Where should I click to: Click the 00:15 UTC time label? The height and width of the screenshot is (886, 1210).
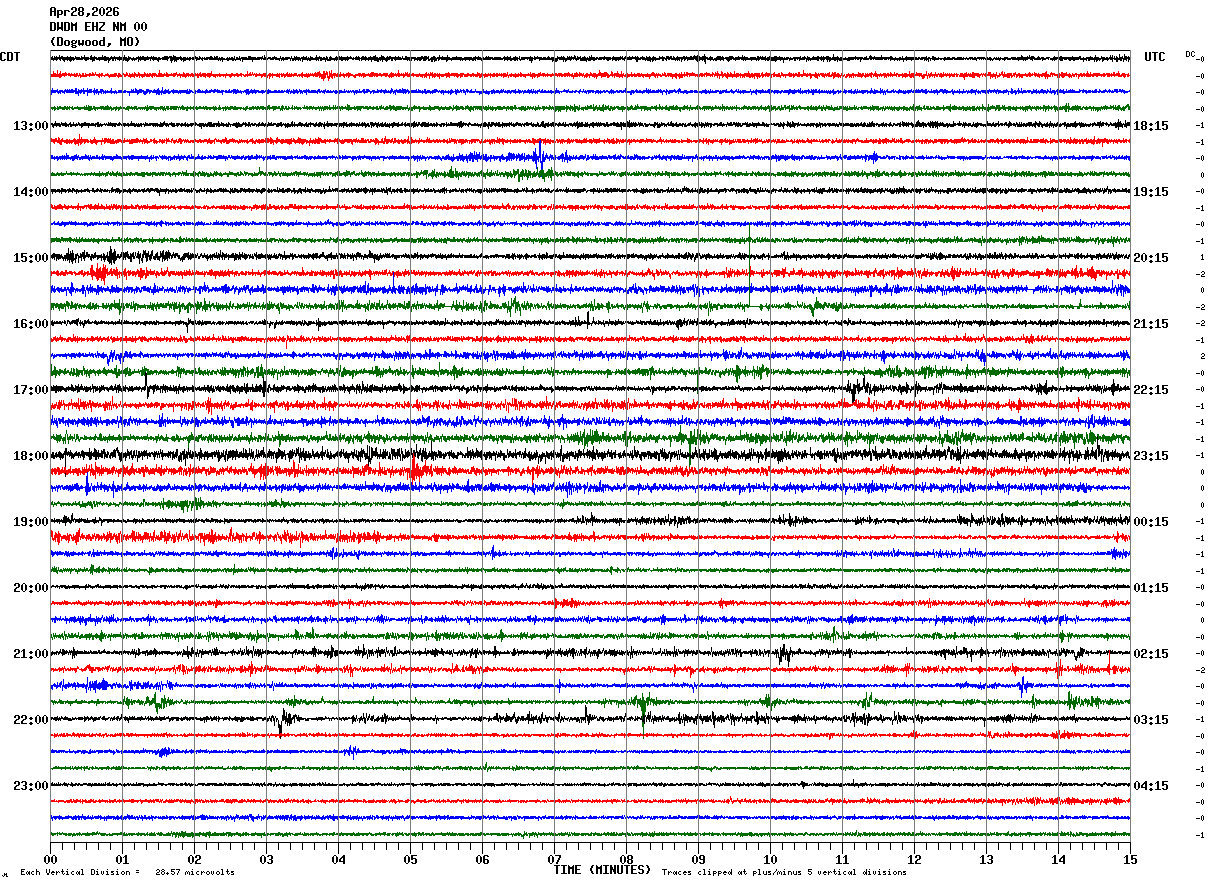click(1150, 522)
